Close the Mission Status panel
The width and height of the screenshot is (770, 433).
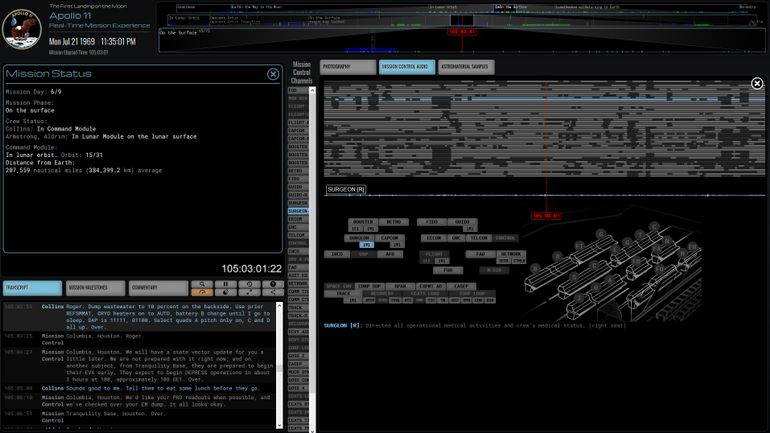273,74
